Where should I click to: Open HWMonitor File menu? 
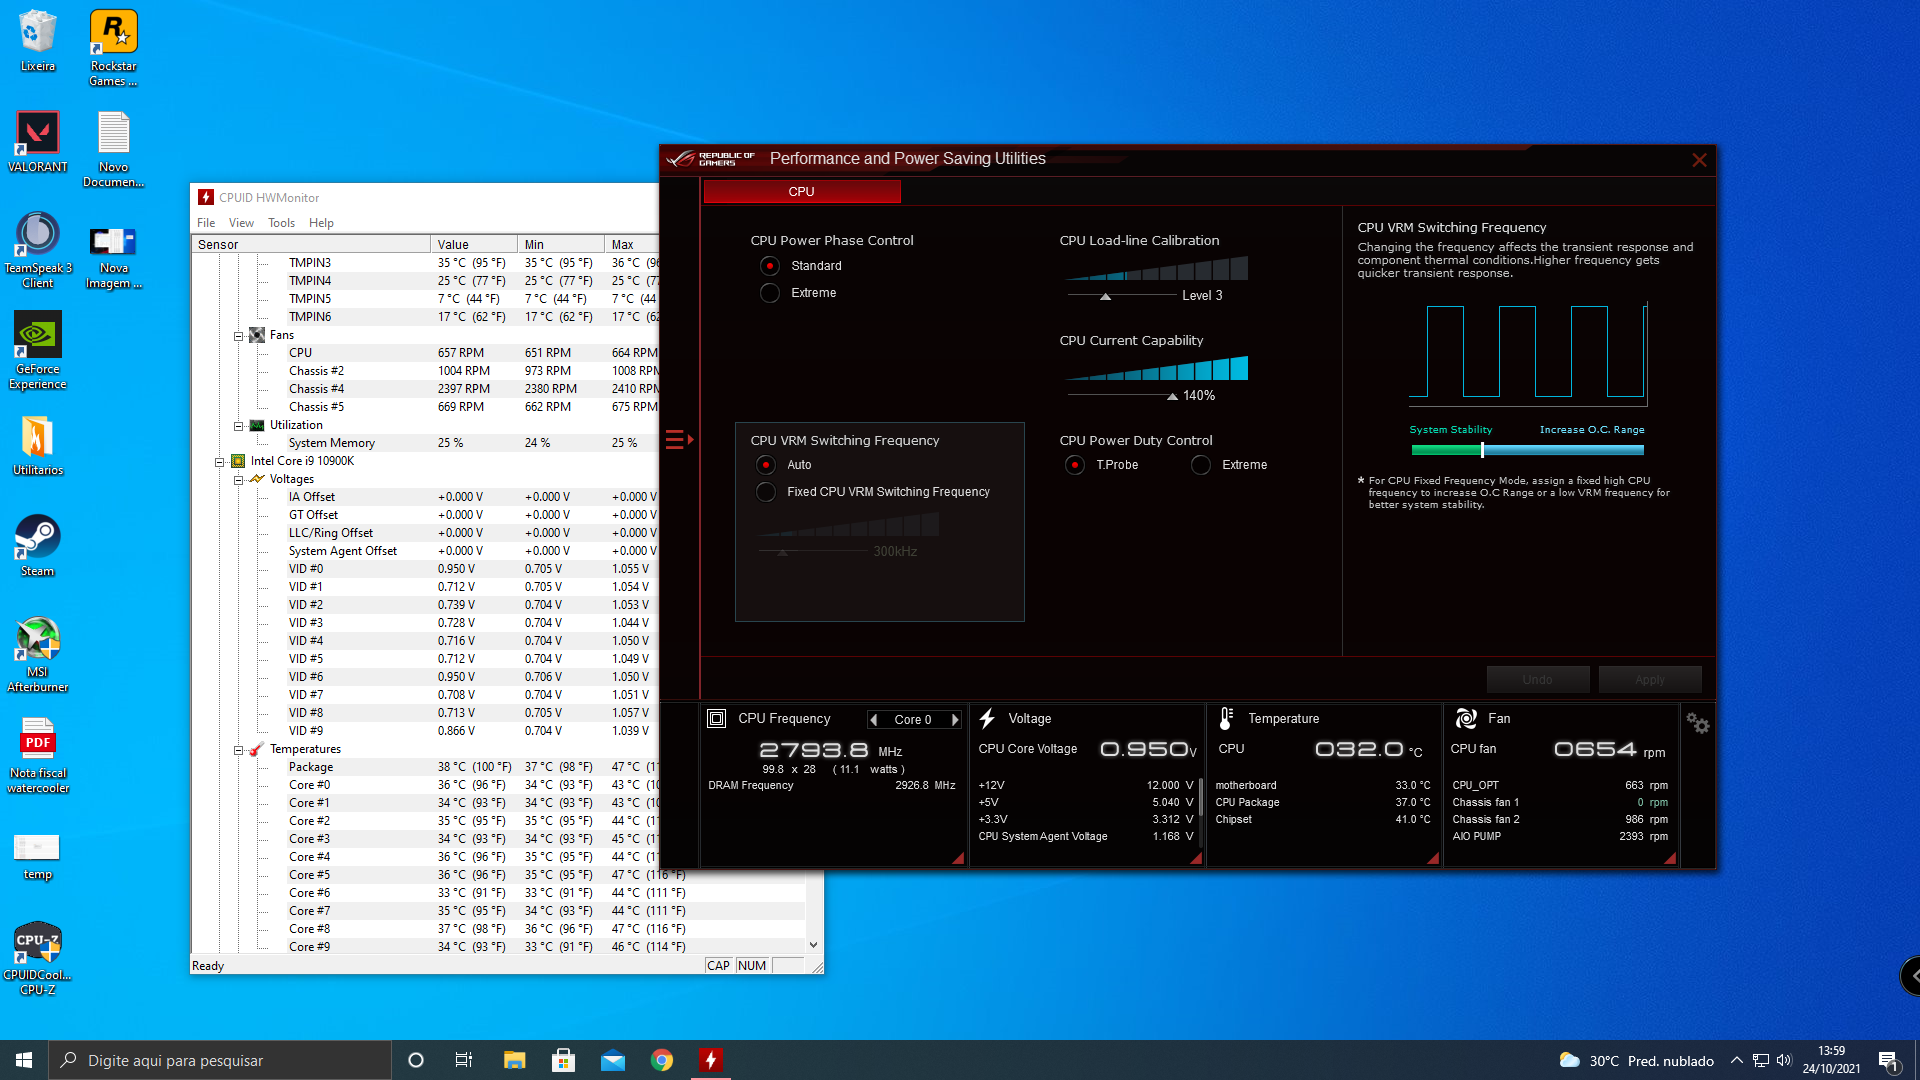pyautogui.click(x=206, y=223)
